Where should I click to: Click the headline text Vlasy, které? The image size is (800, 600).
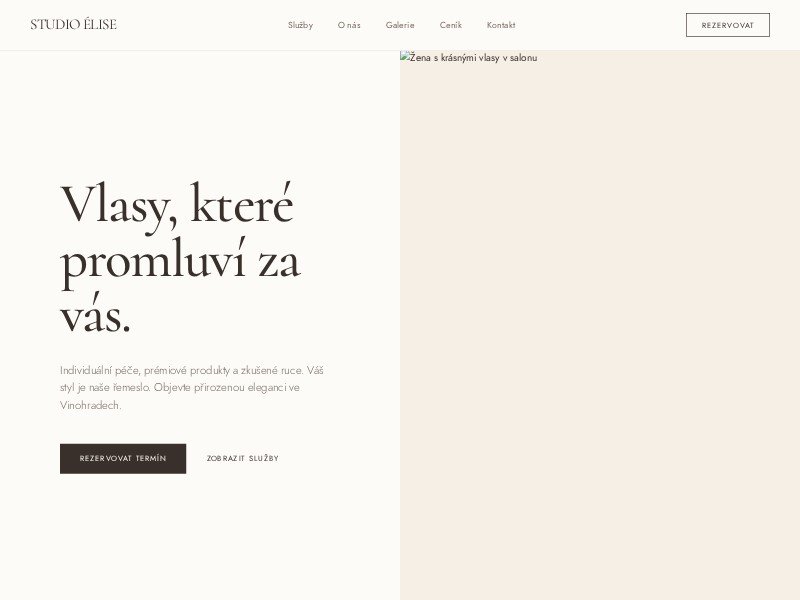coord(177,205)
